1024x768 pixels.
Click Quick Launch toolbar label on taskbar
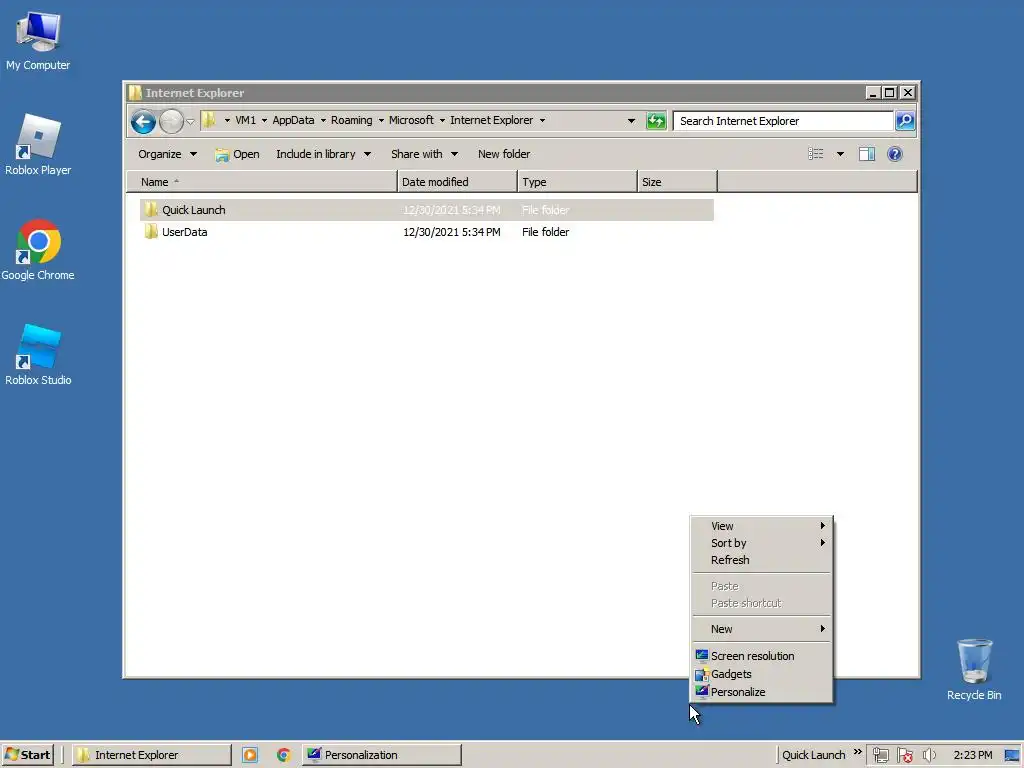coord(813,755)
